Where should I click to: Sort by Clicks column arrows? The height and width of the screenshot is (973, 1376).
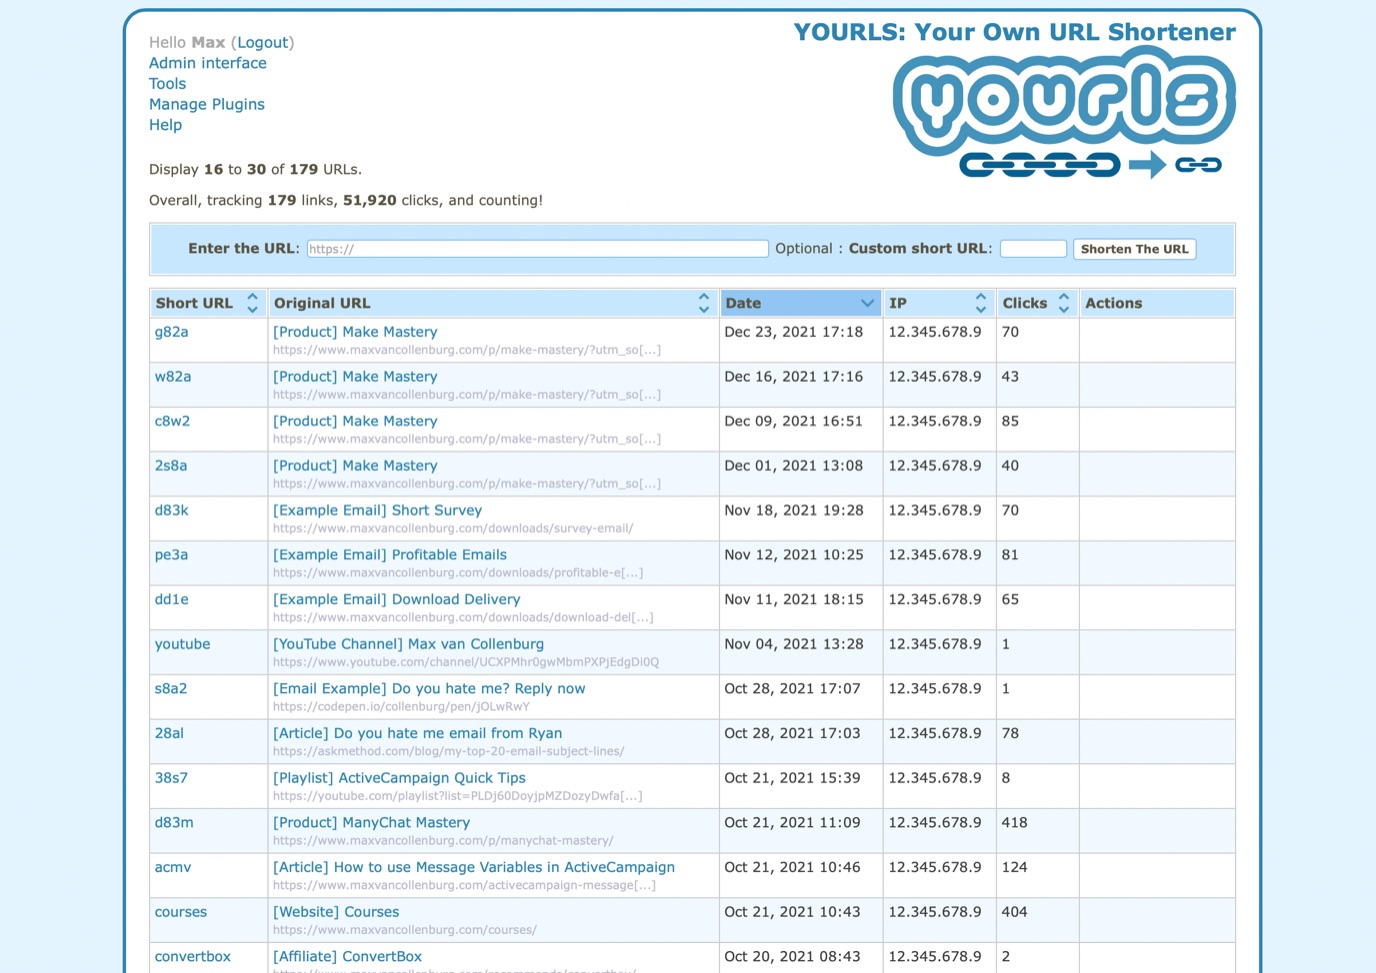(1064, 303)
